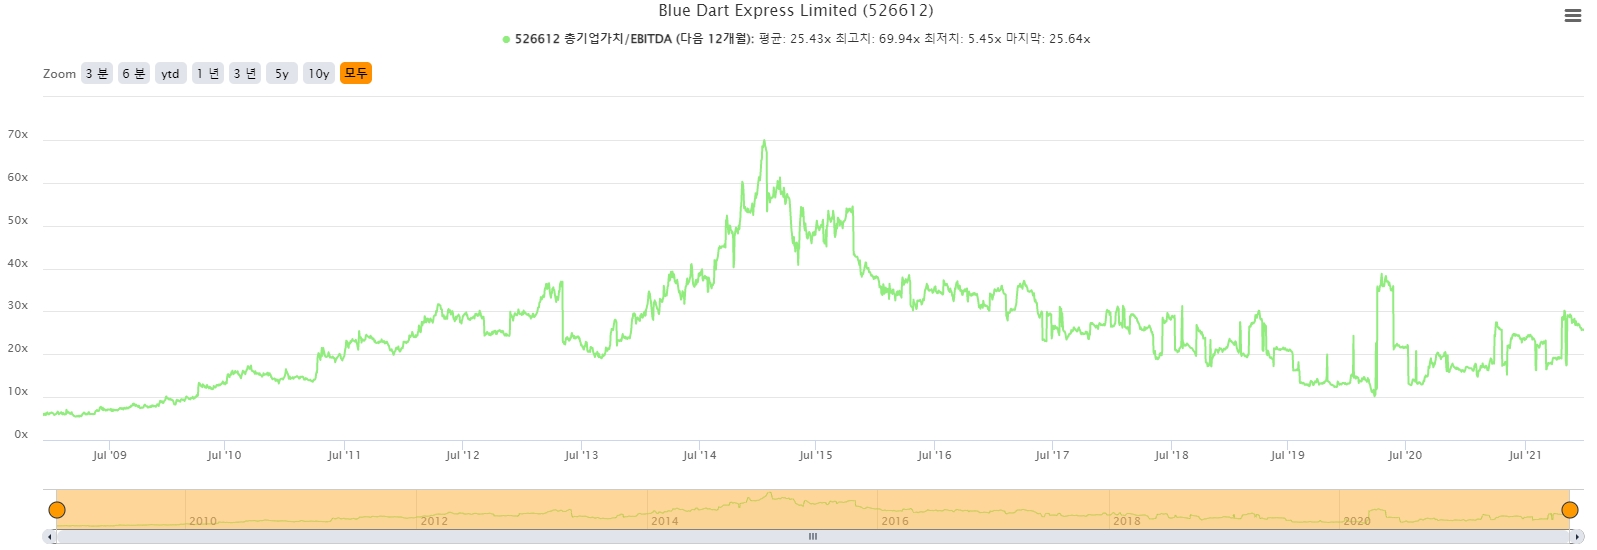Image resolution: width=1597 pixels, height=550 pixels.
Task: Click the 0x y-axis label
Action: click(x=21, y=434)
